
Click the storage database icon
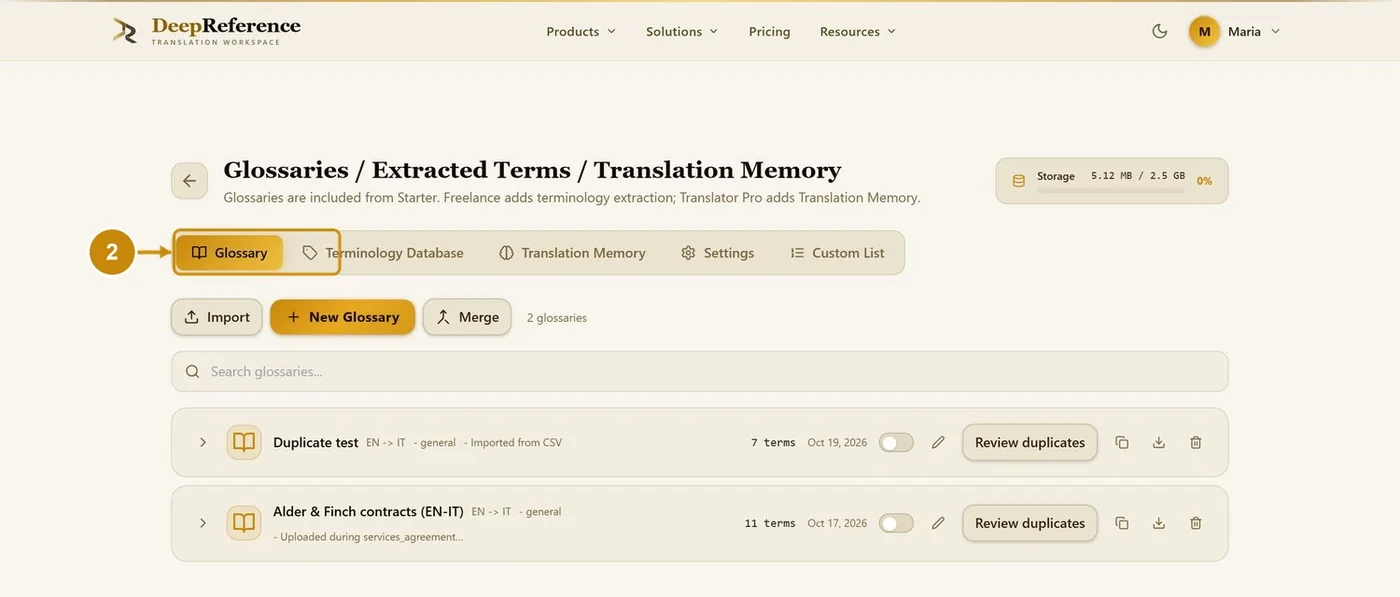[1019, 181]
